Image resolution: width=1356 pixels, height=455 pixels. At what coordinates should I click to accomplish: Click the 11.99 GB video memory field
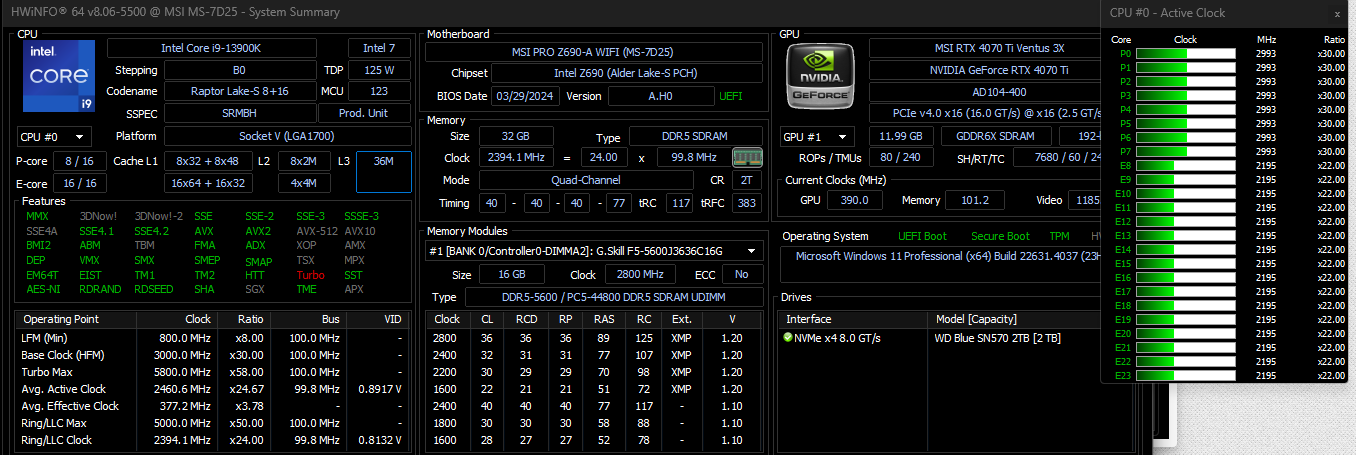click(901, 136)
